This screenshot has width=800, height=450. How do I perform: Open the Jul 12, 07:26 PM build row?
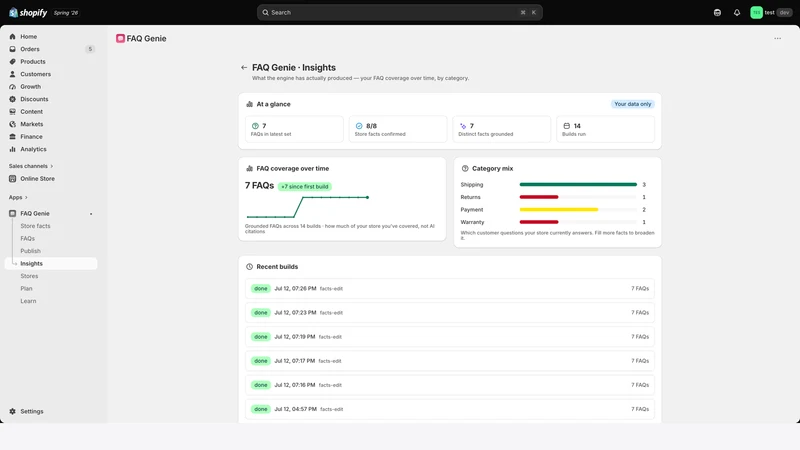449,289
